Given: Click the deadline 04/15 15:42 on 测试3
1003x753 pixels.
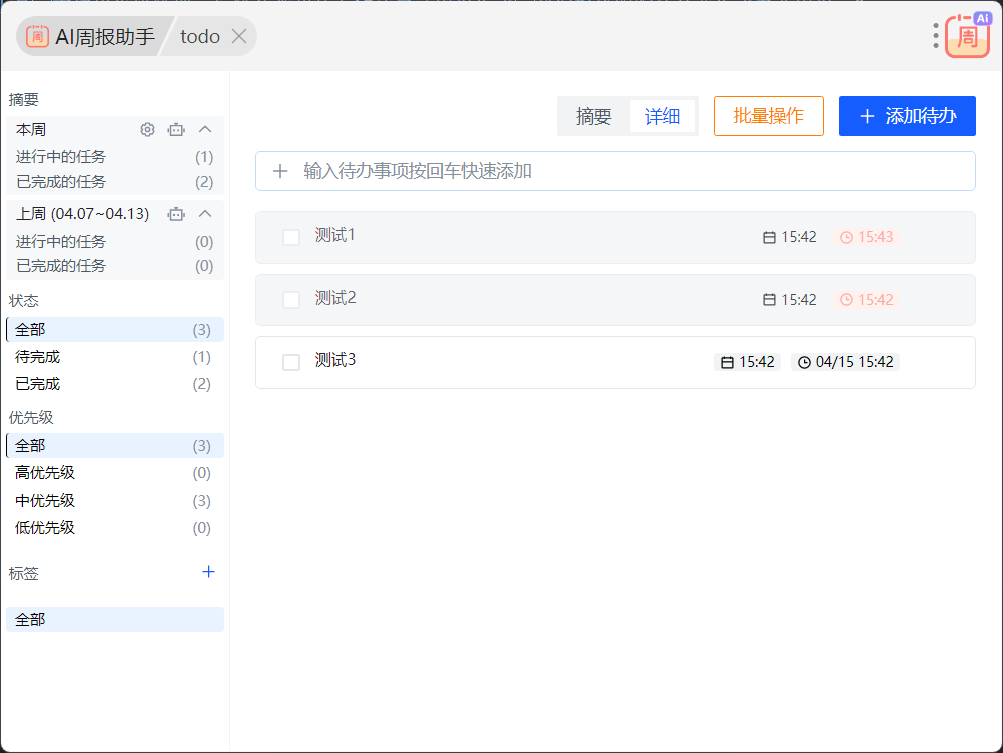Looking at the screenshot, I should (x=846, y=362).
